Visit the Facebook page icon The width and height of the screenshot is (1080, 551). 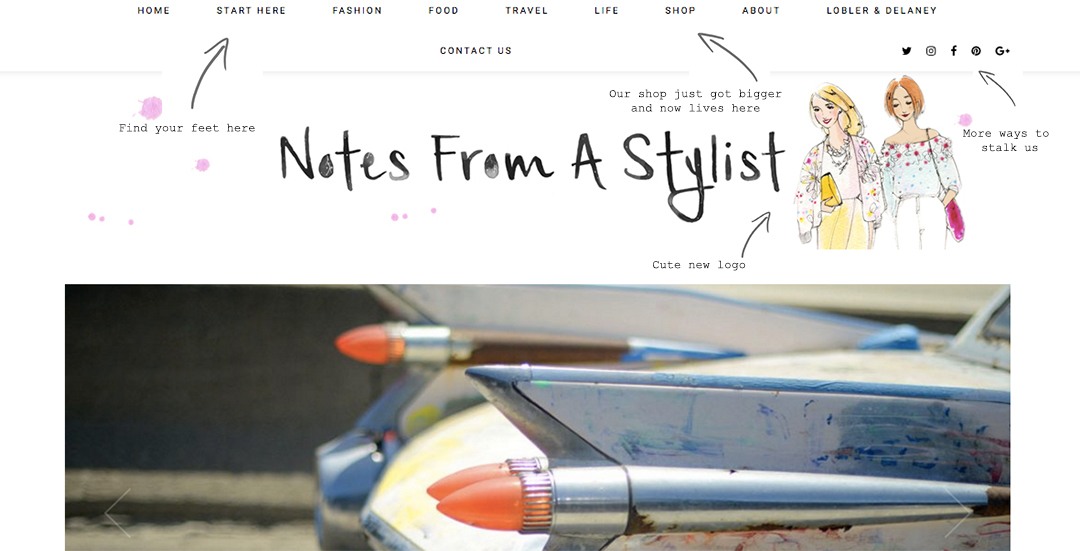tap(954, 51)
